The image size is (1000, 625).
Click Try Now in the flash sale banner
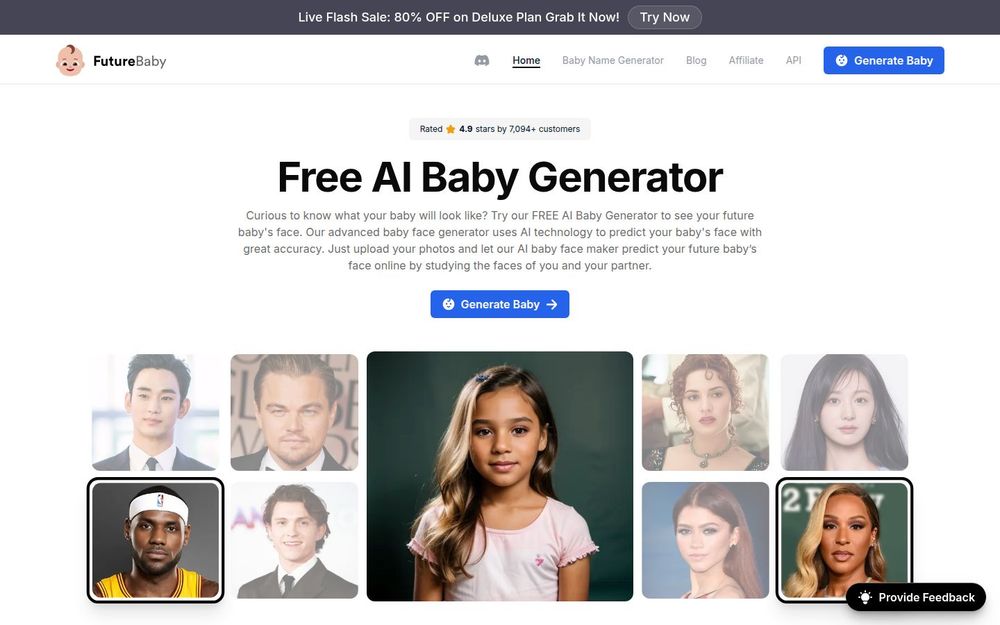tap(665, 17)
